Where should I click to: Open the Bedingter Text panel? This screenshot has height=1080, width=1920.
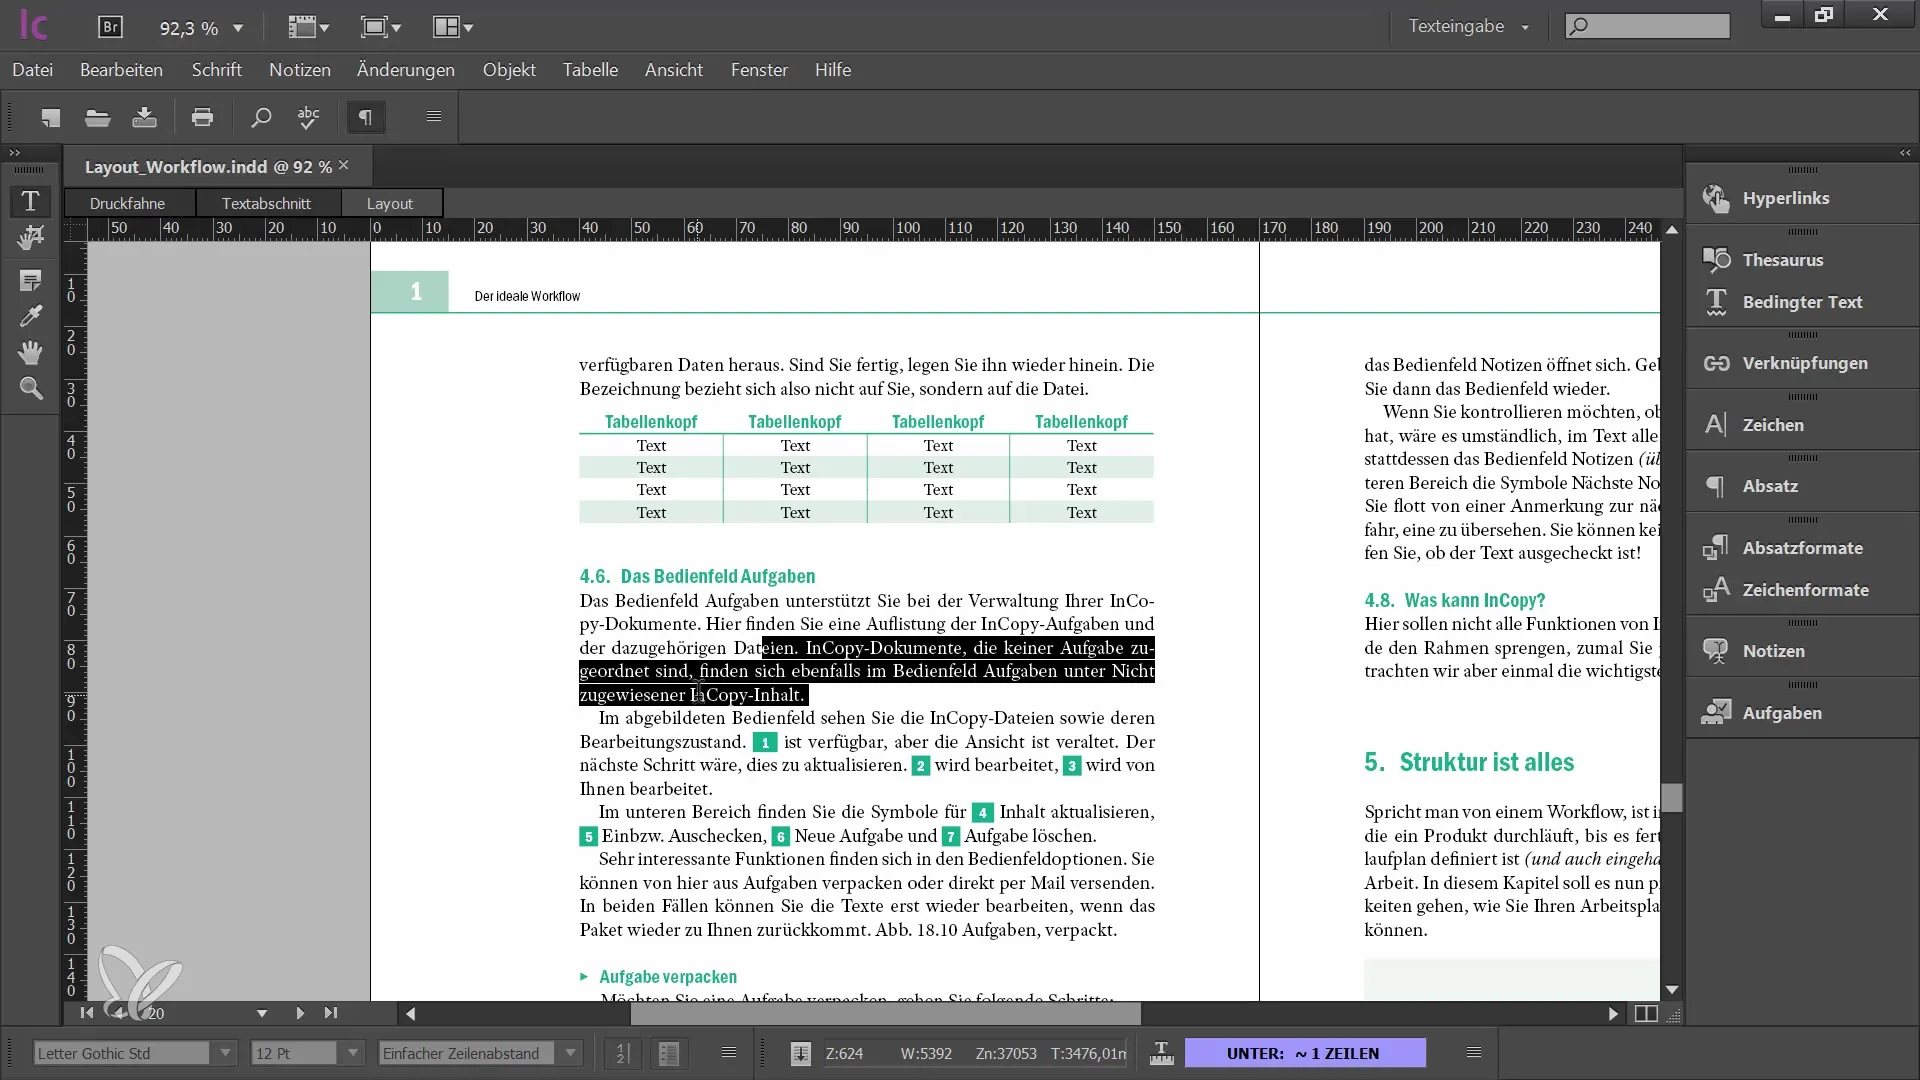(x=1802, y=302)
